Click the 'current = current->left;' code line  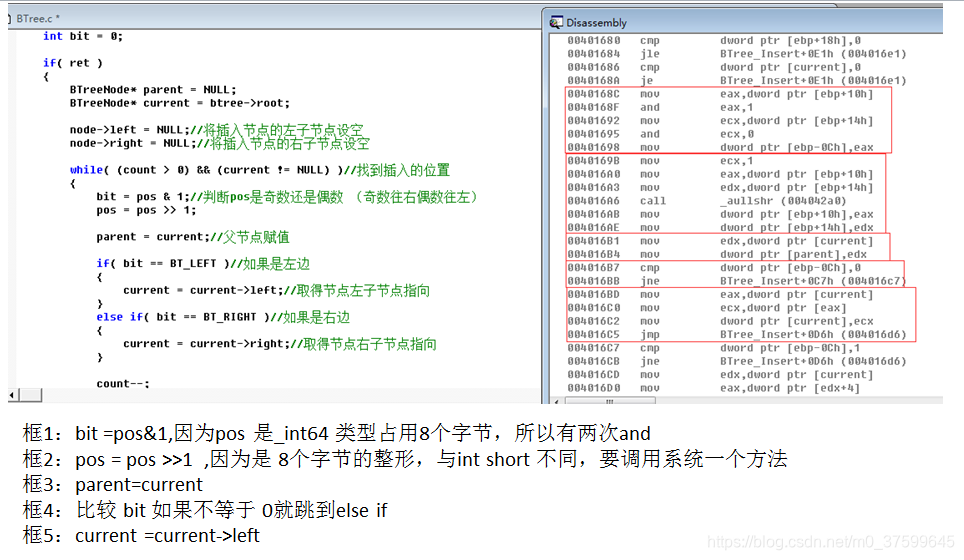coord(276,290)
